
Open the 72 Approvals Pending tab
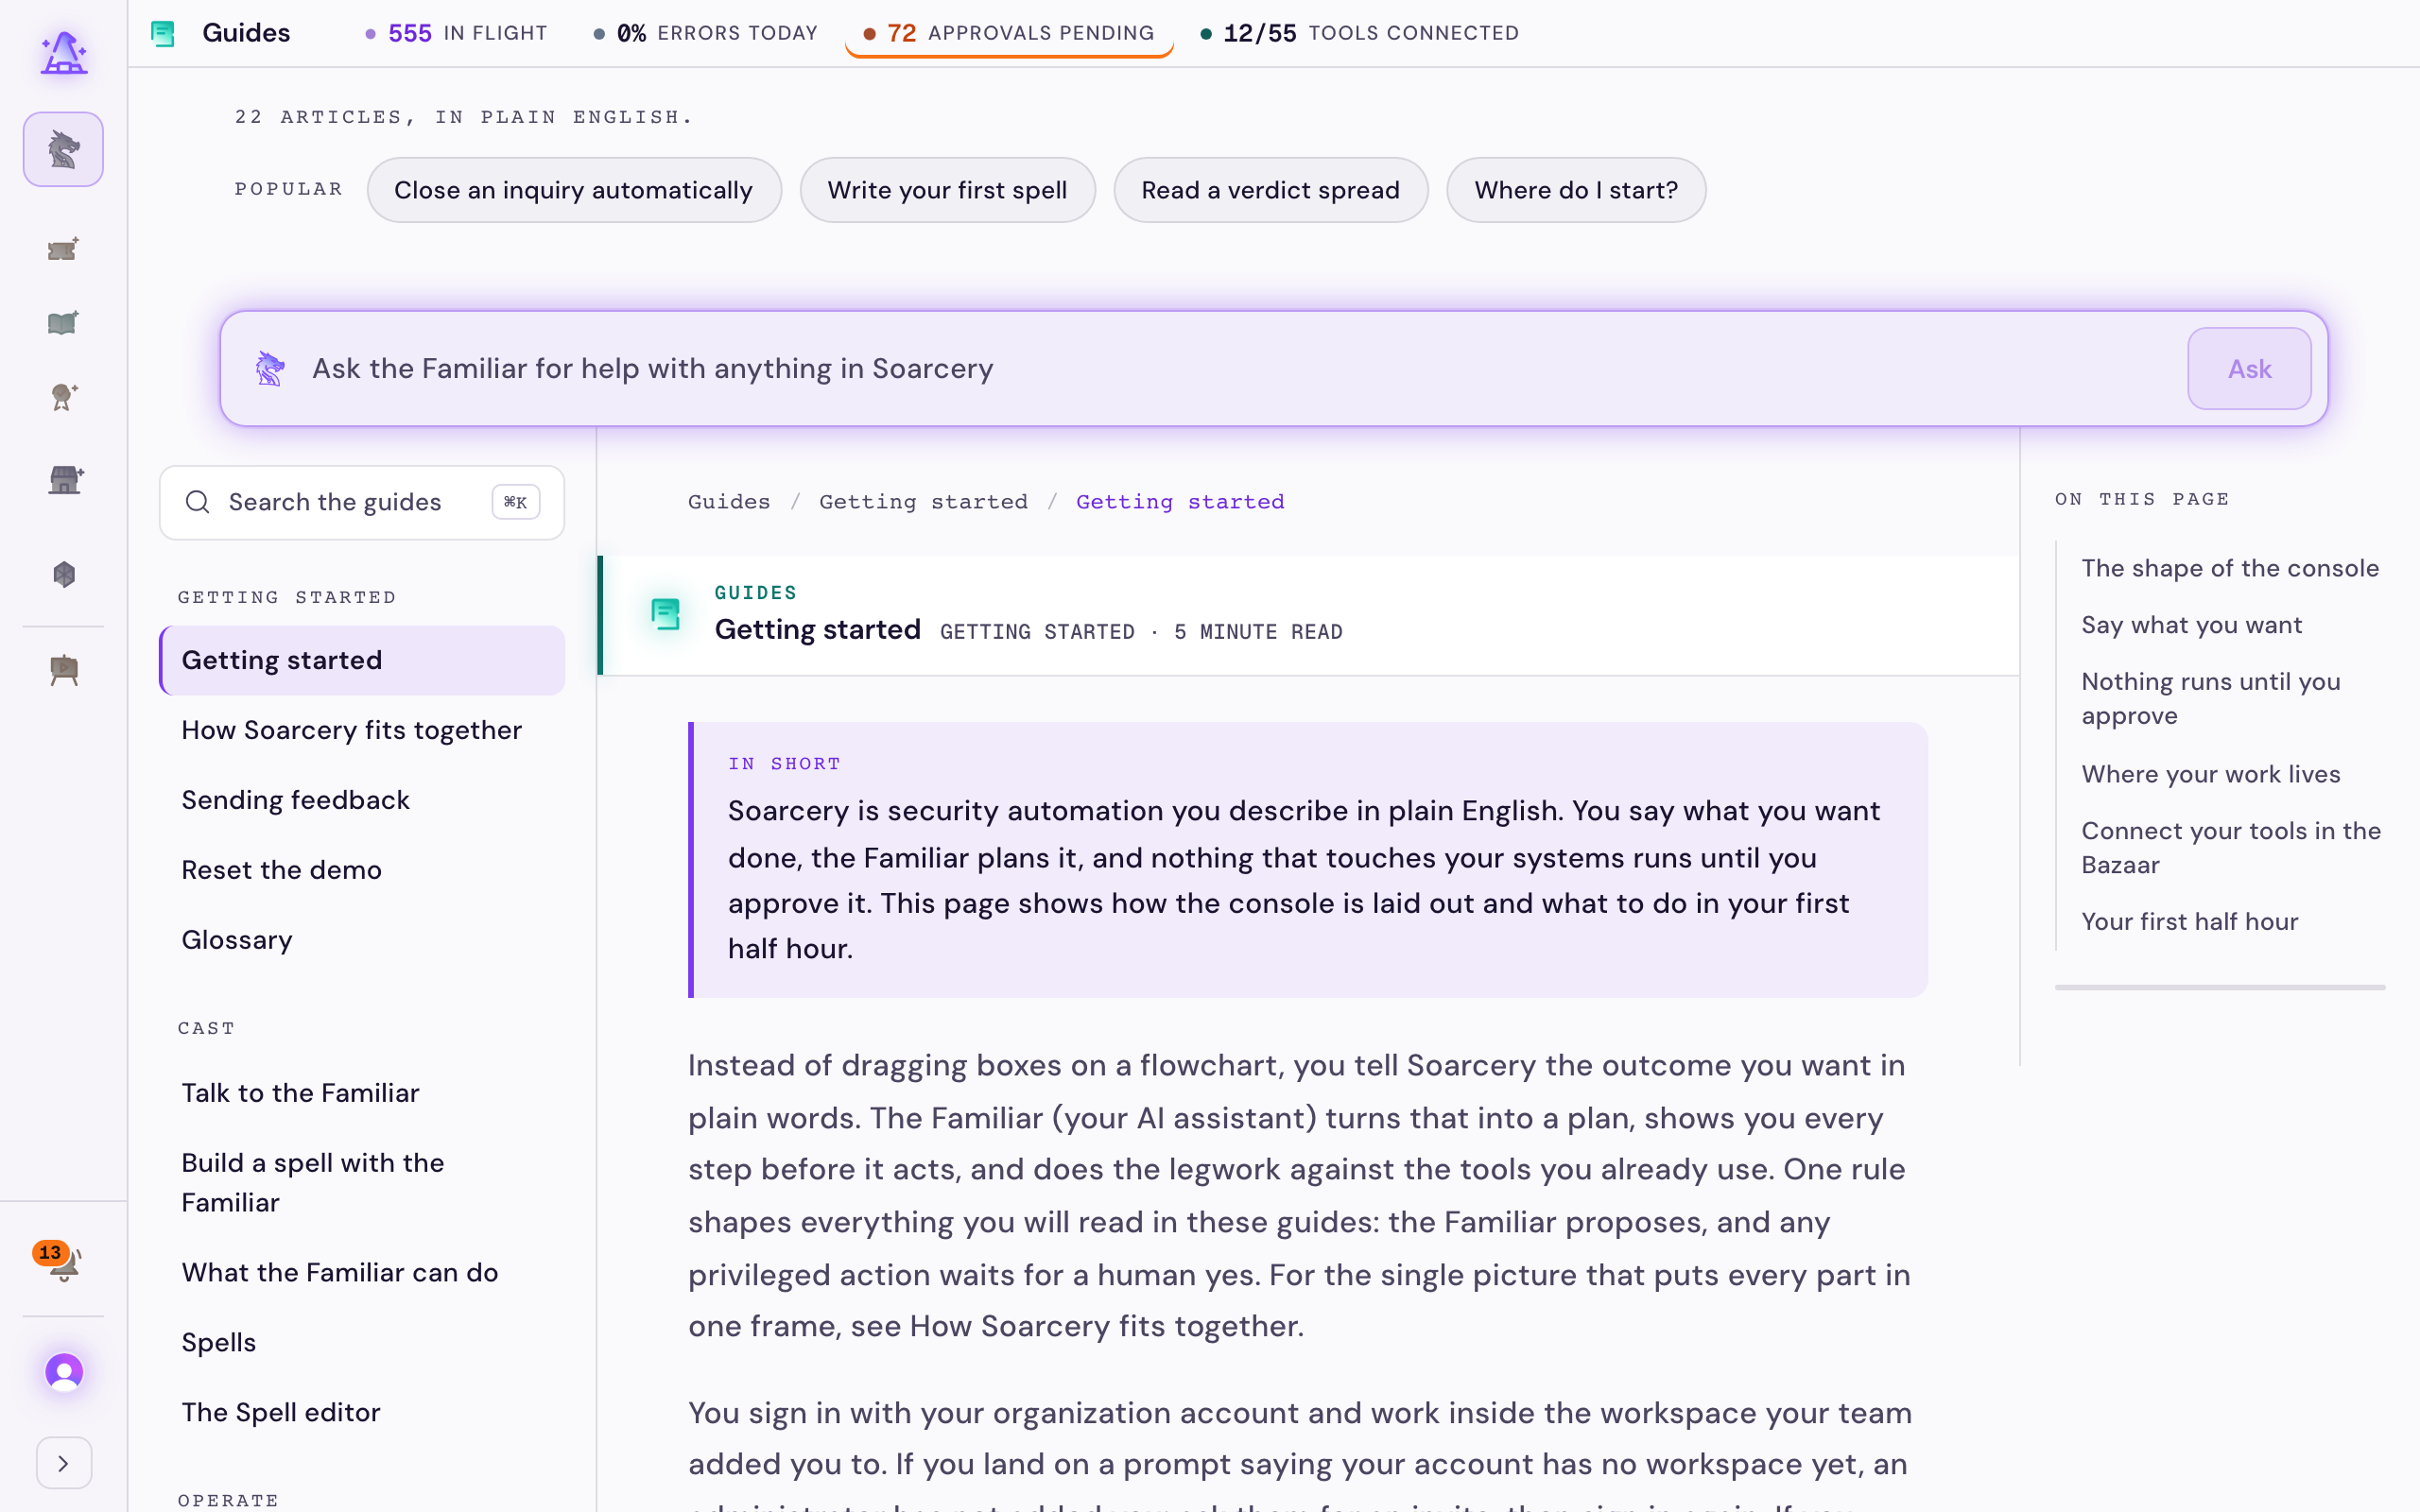[1009, 33]
